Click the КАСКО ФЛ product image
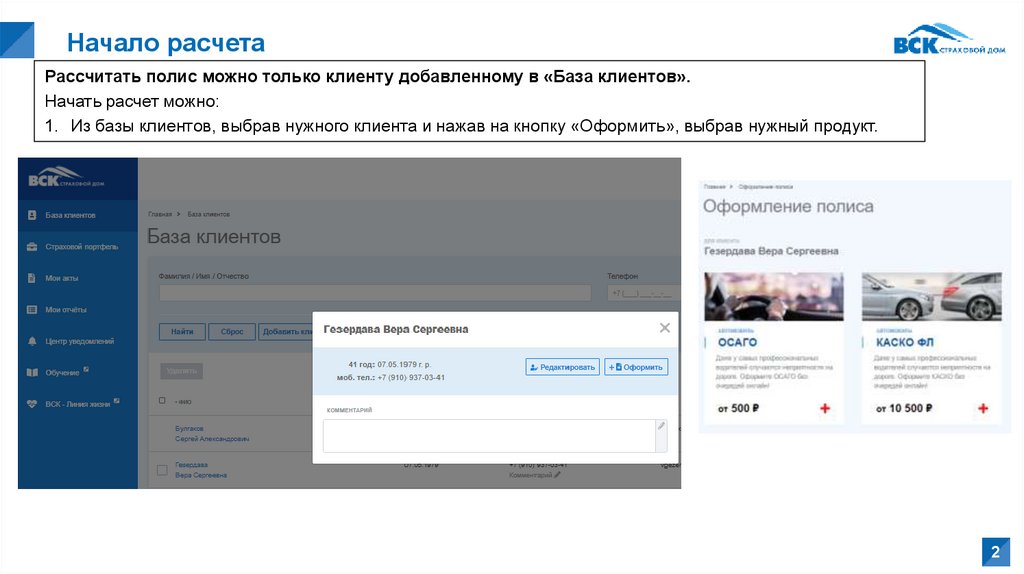 [x=932, y=297]
